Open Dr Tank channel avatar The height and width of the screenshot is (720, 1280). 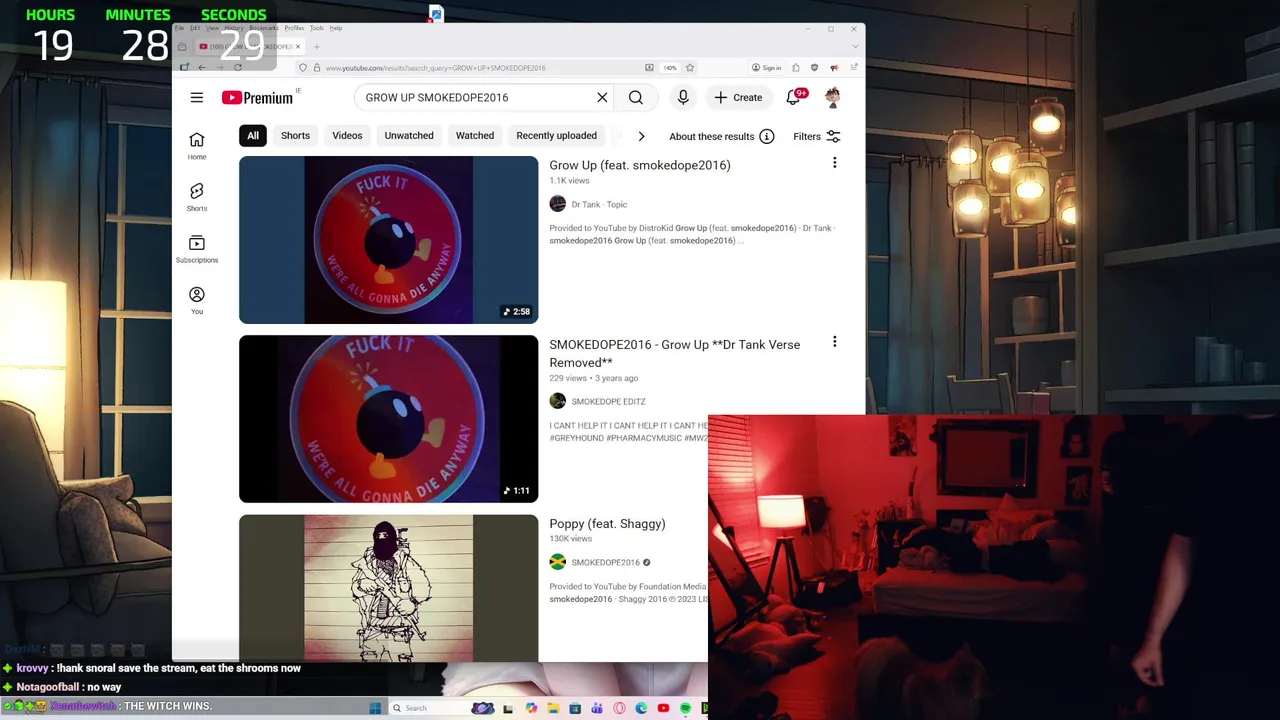pos(558,204)
